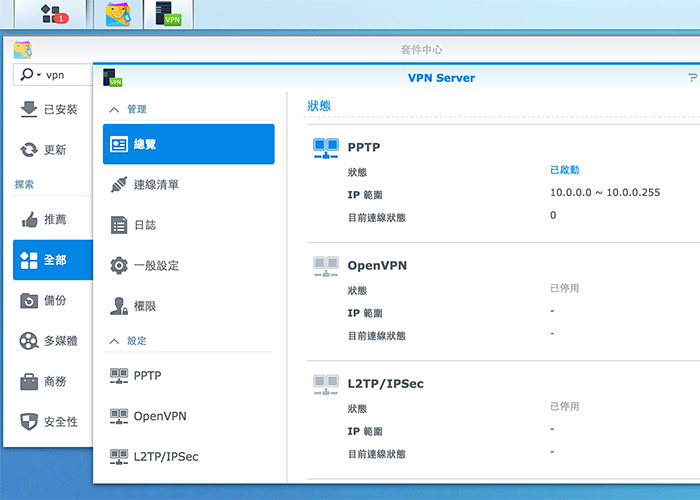This screenshot has height=500, width=700.
Task: Click the search magnifier dropdown in Package Center
Action: coord(30,75)
